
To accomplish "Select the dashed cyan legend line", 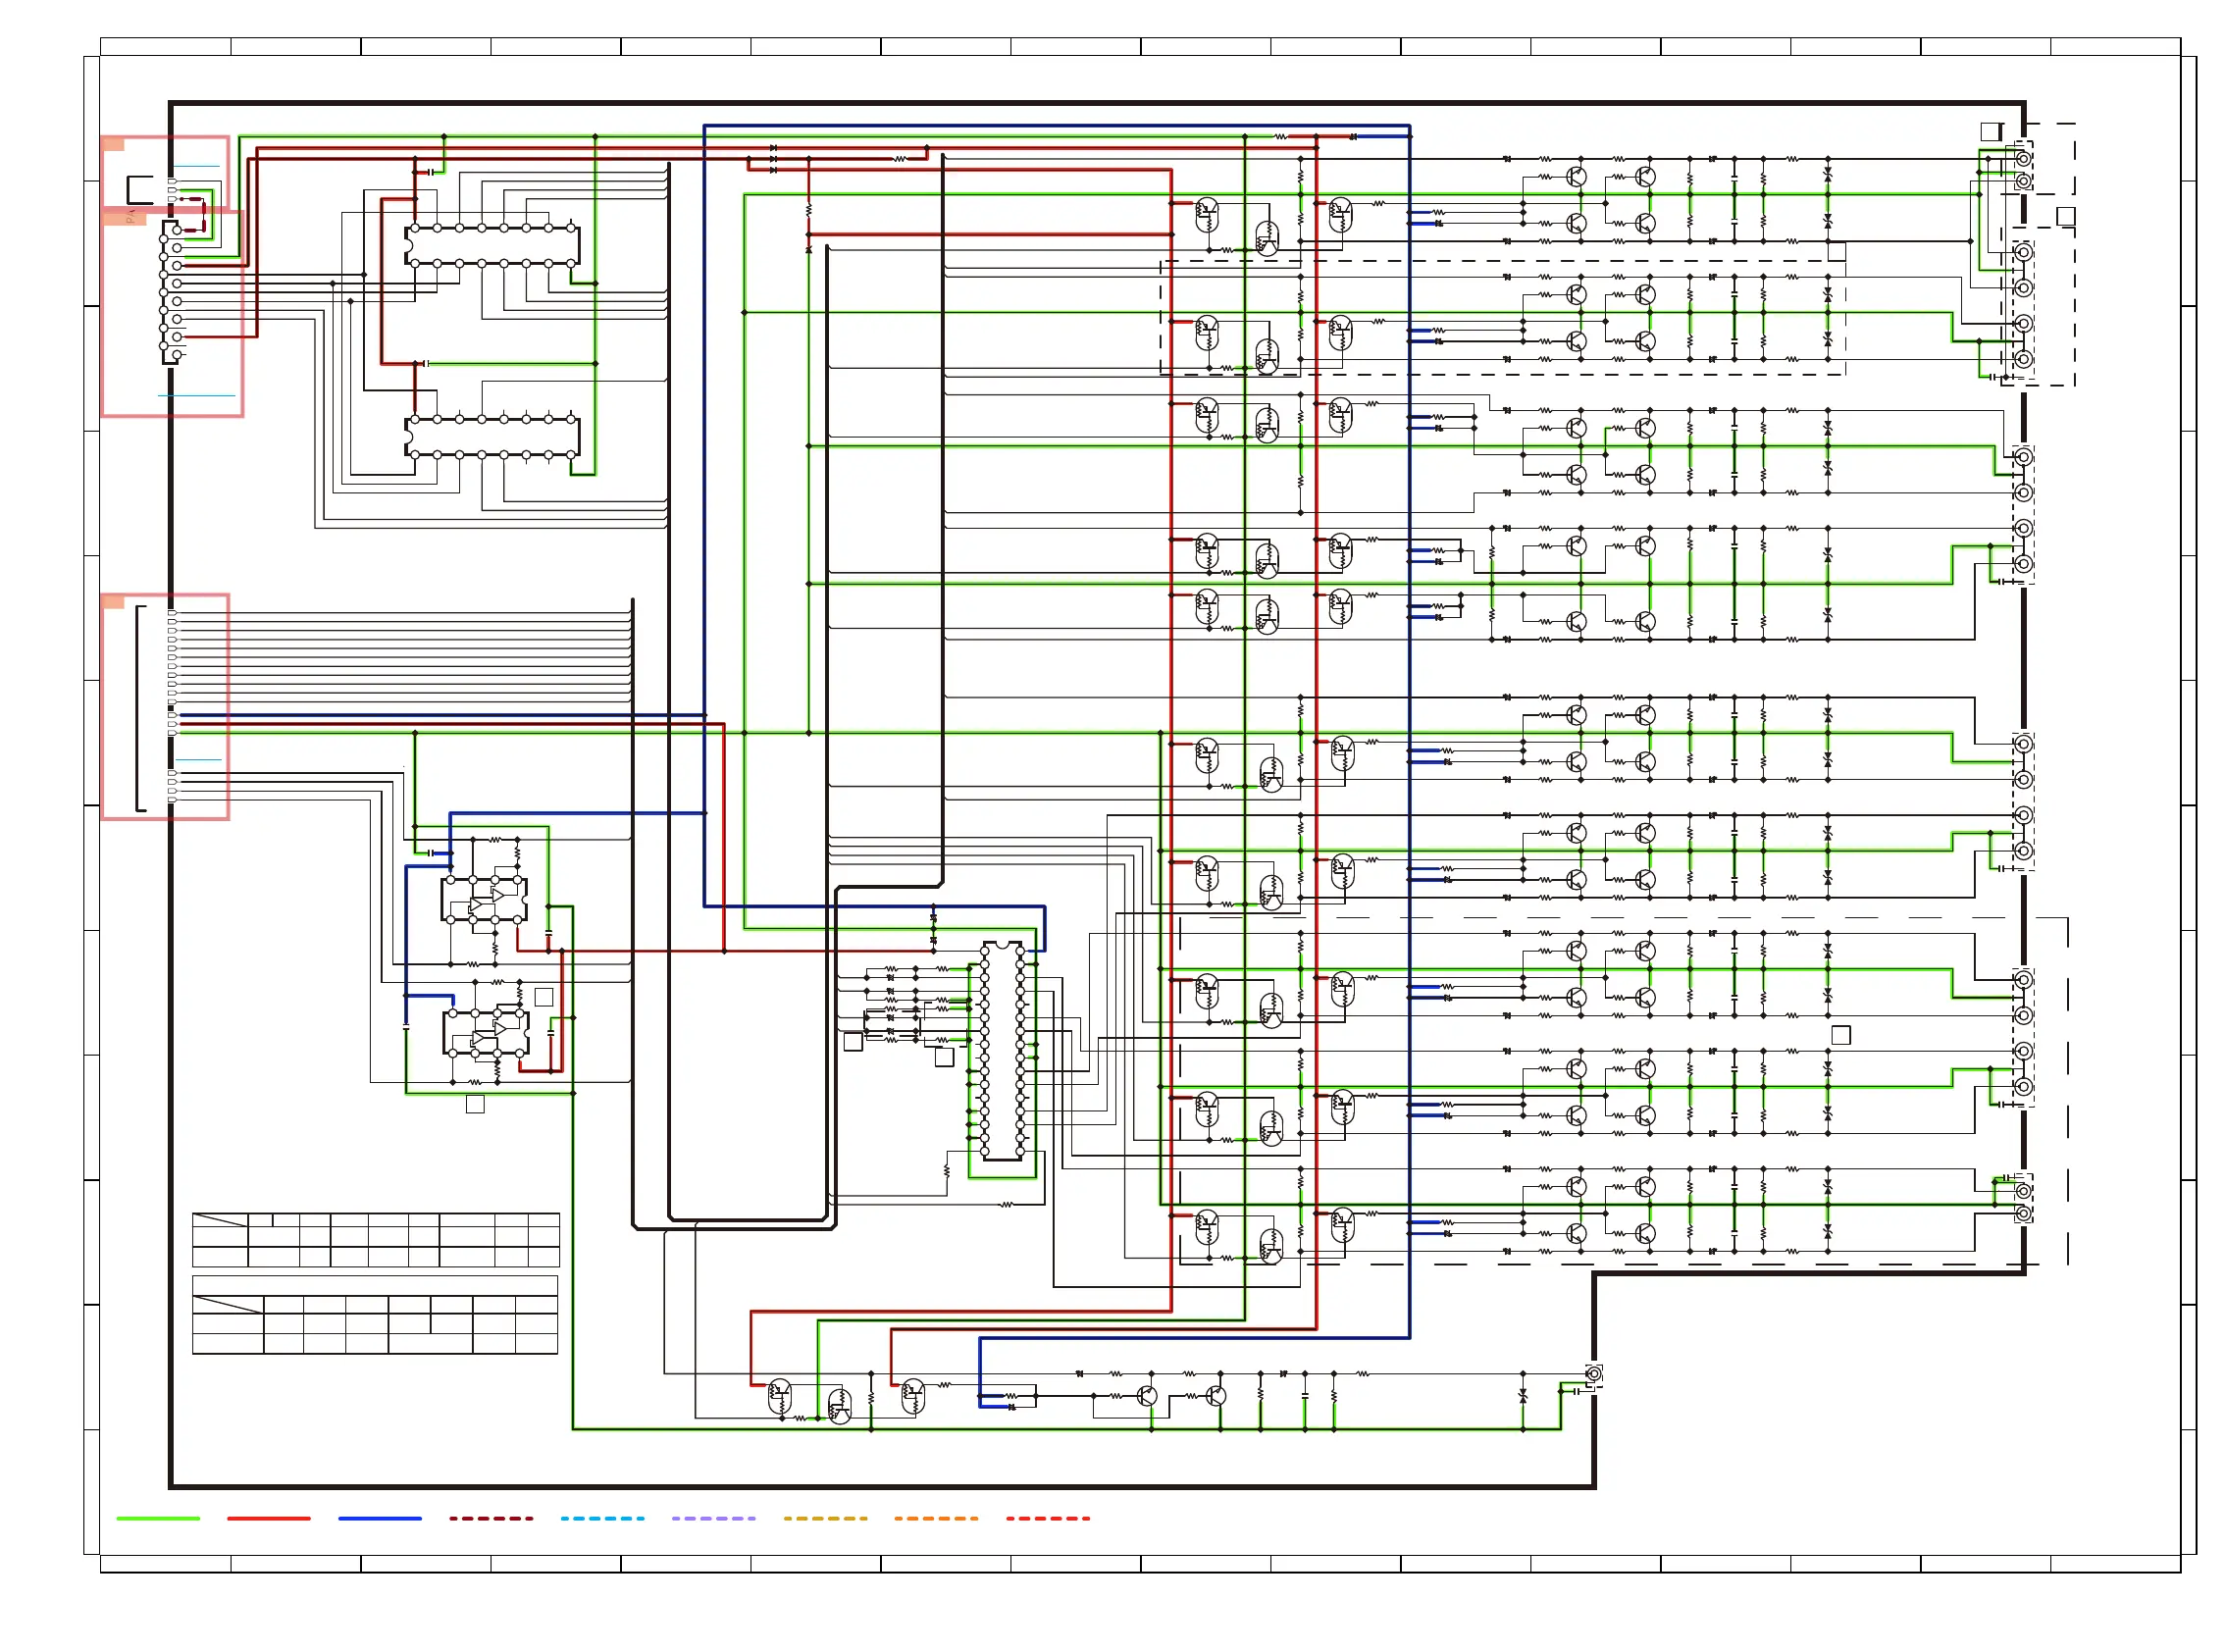I will 602,1518.
